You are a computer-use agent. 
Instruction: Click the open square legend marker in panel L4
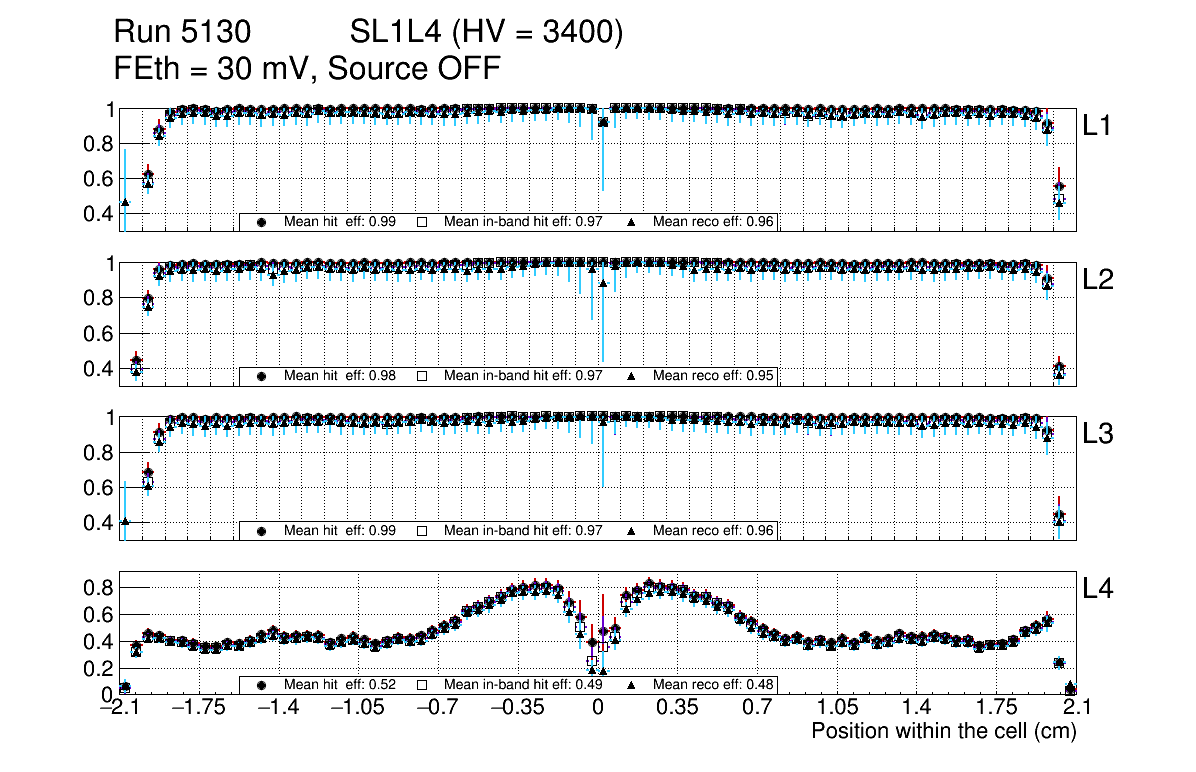pos(422,685)
